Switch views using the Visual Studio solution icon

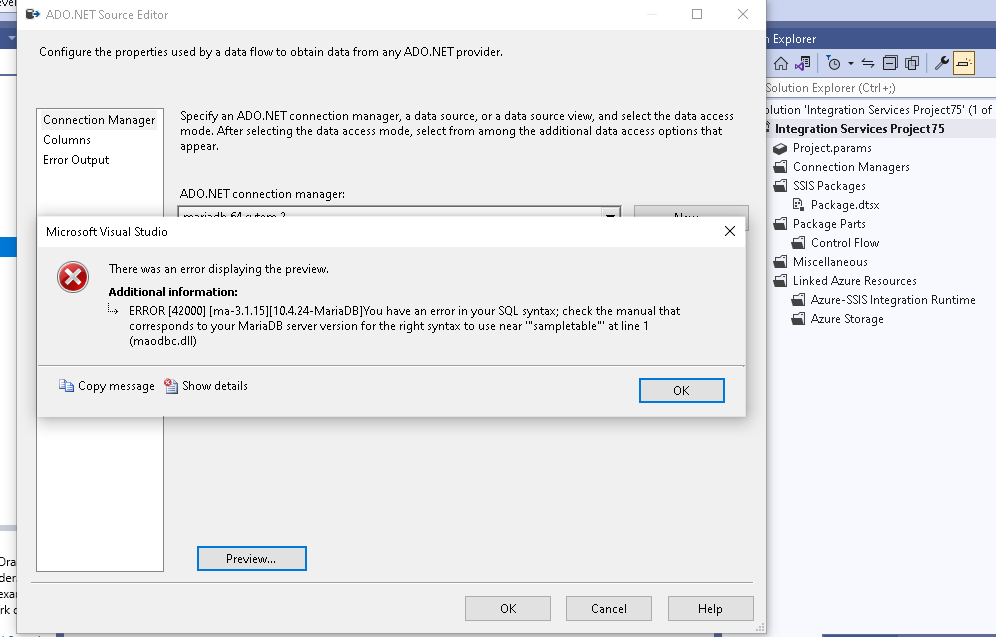803,64
